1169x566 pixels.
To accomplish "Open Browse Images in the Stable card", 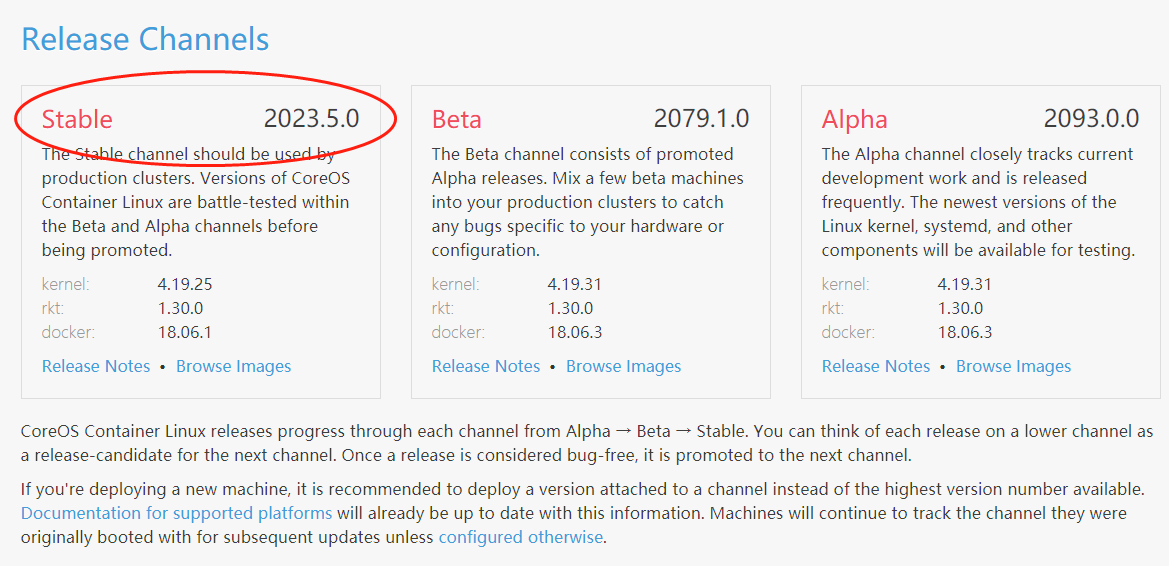I will tap(233, 366).
